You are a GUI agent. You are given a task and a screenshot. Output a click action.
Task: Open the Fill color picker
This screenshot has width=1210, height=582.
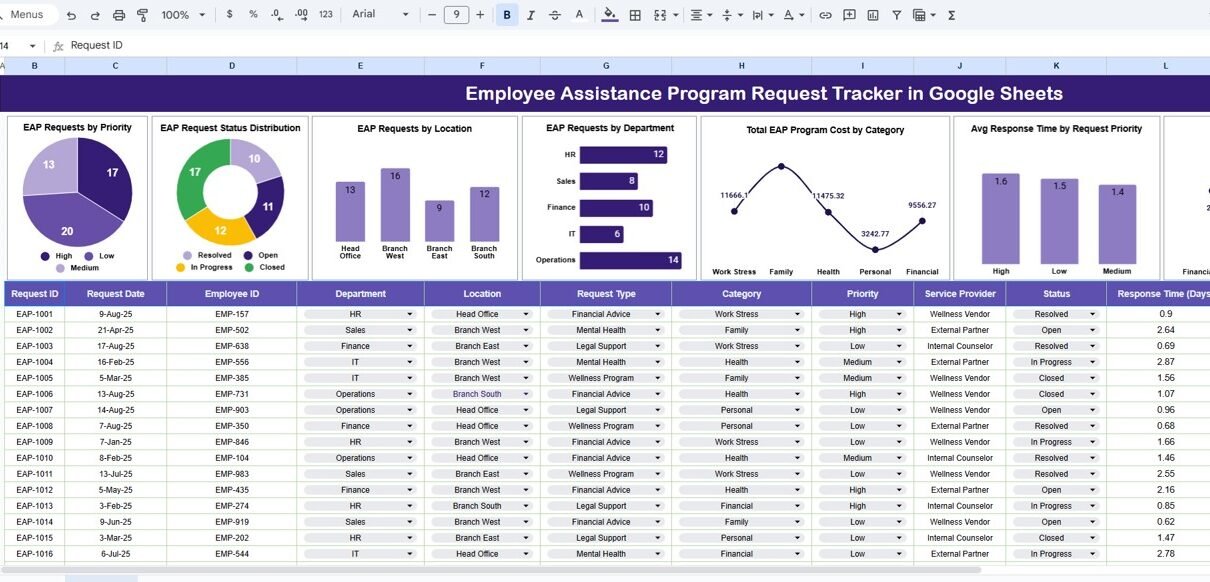pos(610,15)
